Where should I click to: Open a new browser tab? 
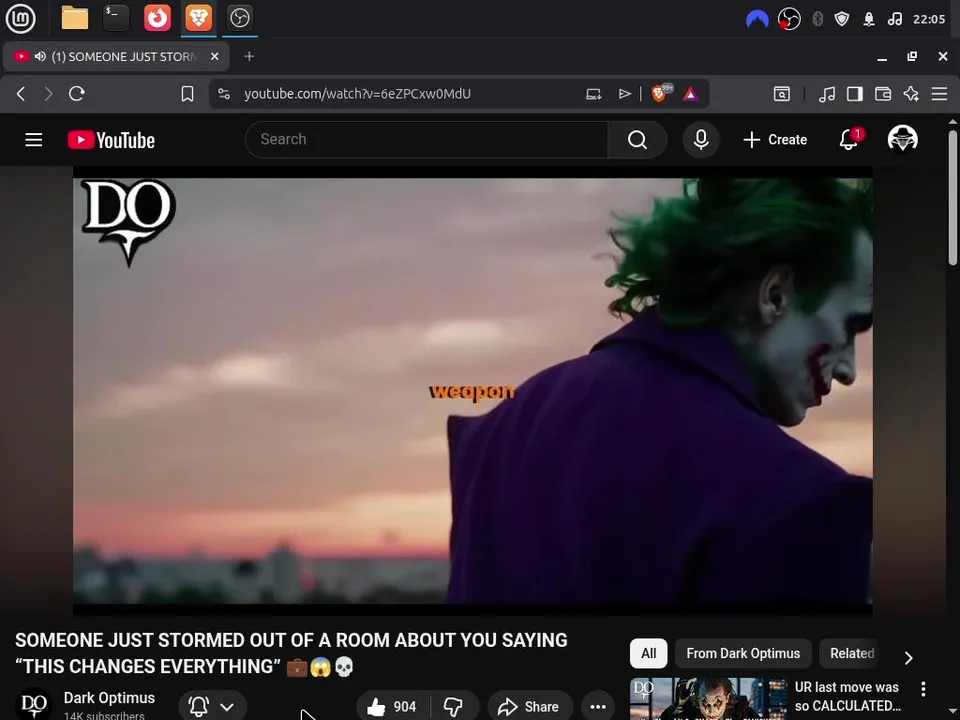click(249, 56)
